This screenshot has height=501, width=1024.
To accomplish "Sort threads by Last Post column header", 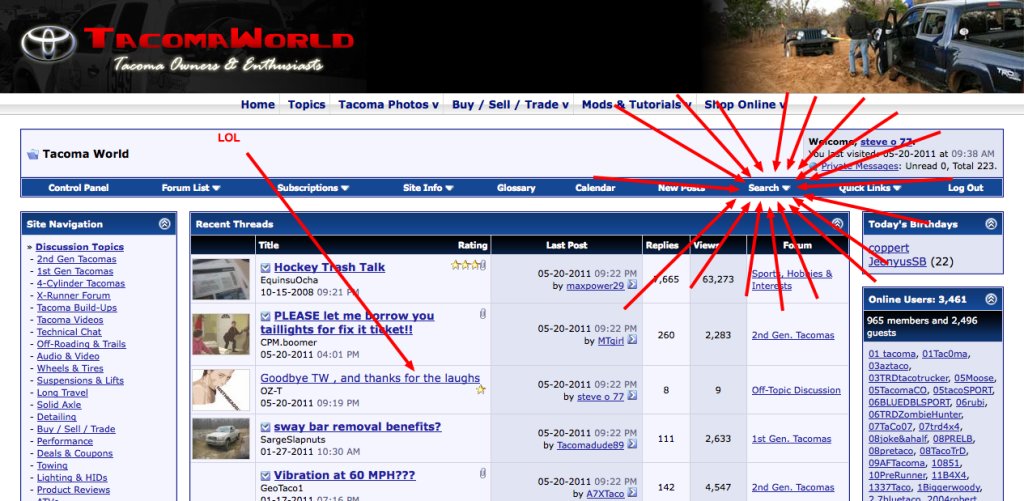I will [566, 246].
